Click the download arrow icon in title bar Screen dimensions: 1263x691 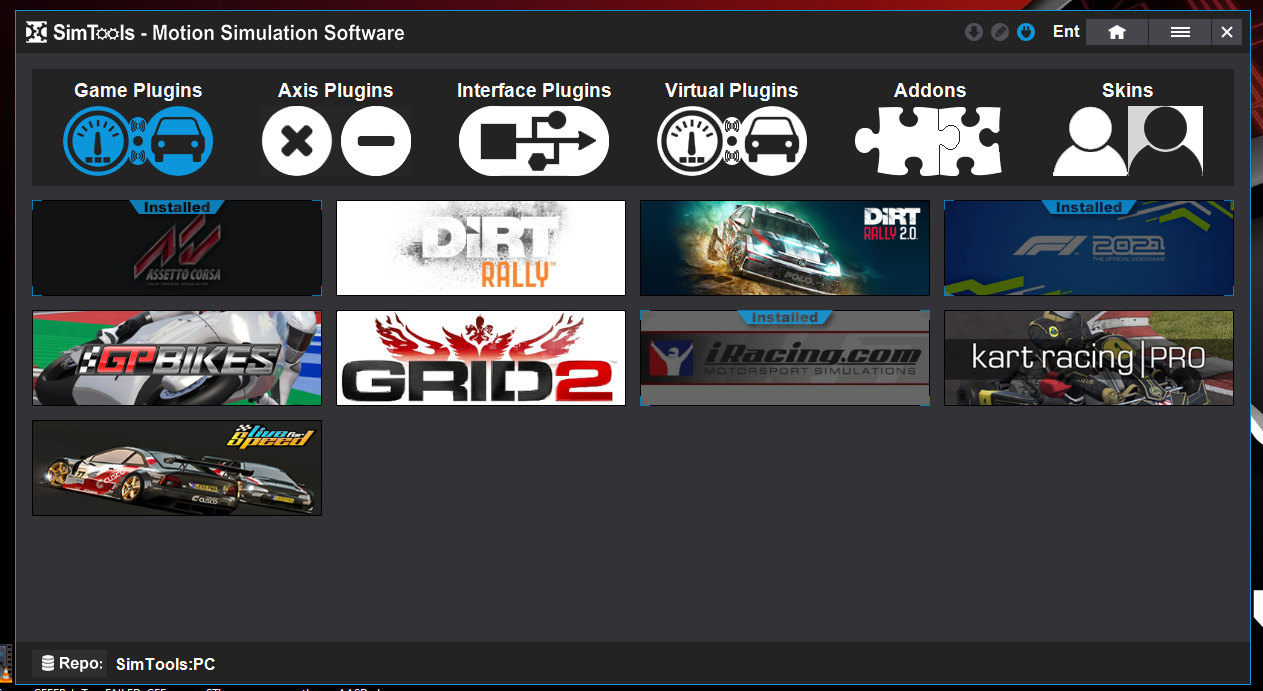973,32
